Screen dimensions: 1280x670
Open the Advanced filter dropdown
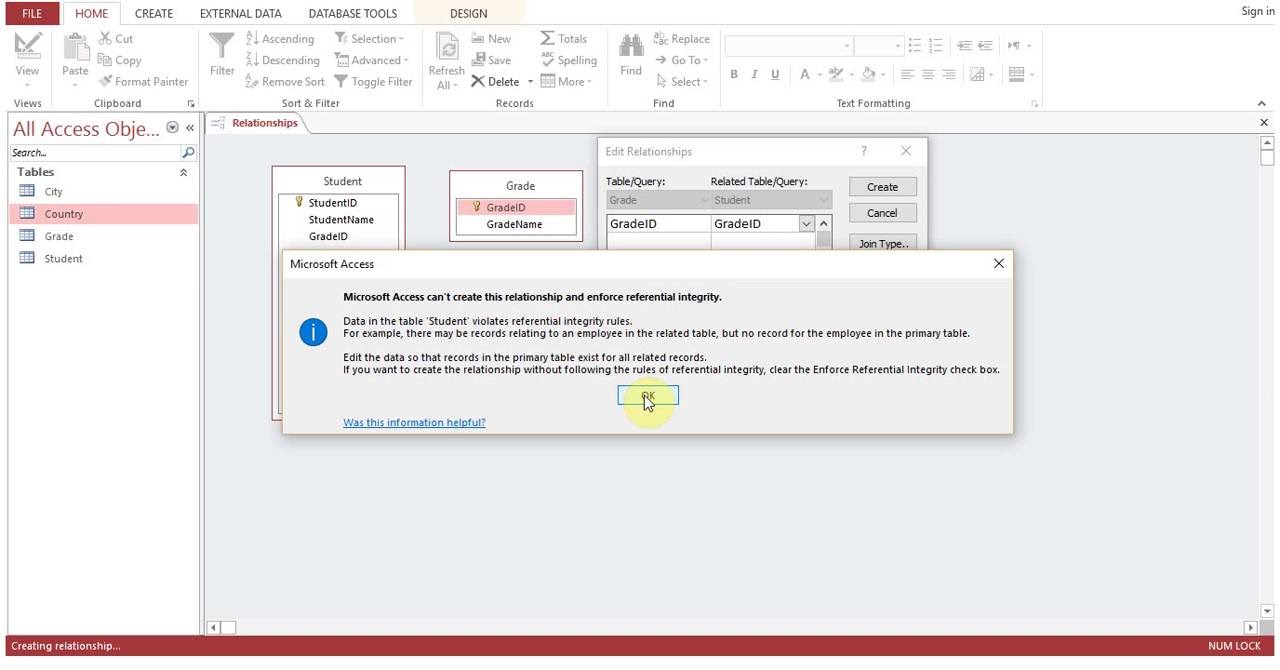[x=371, y=60]
